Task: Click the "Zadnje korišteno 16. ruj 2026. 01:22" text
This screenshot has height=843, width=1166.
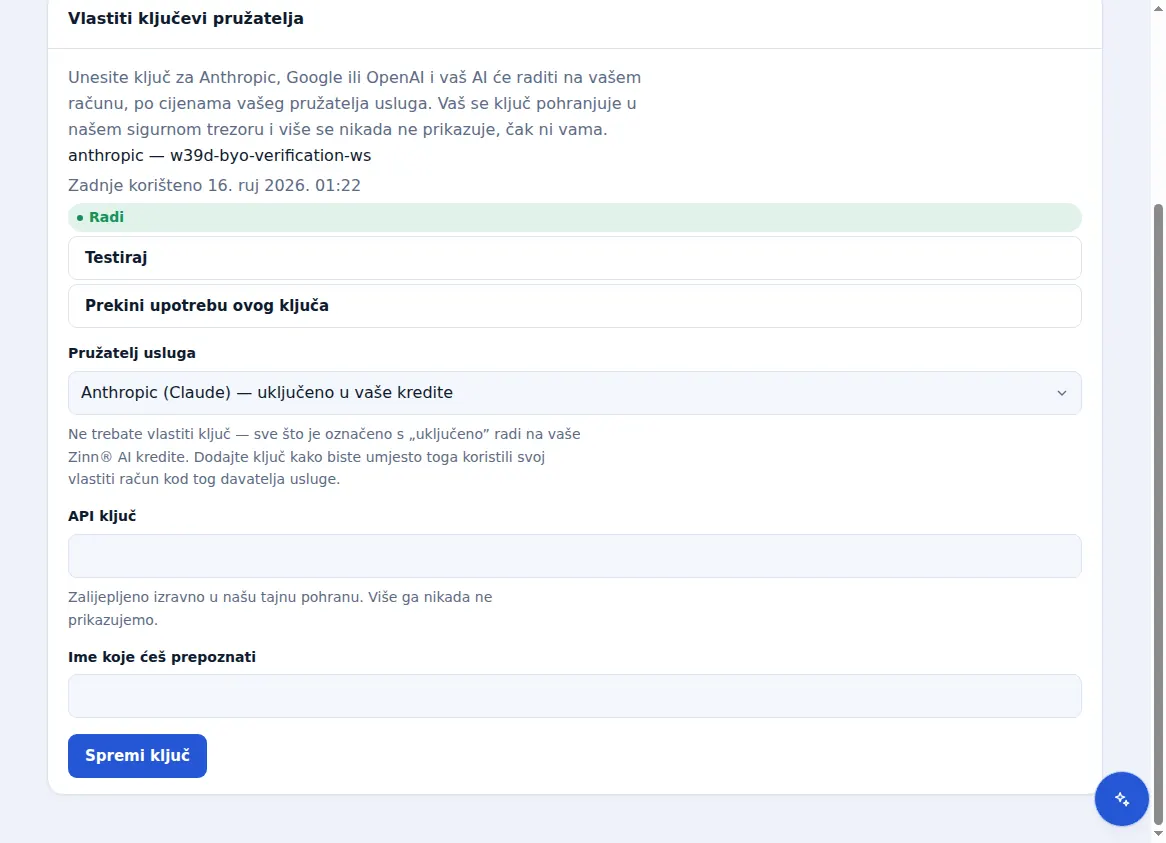Action: 214,185
